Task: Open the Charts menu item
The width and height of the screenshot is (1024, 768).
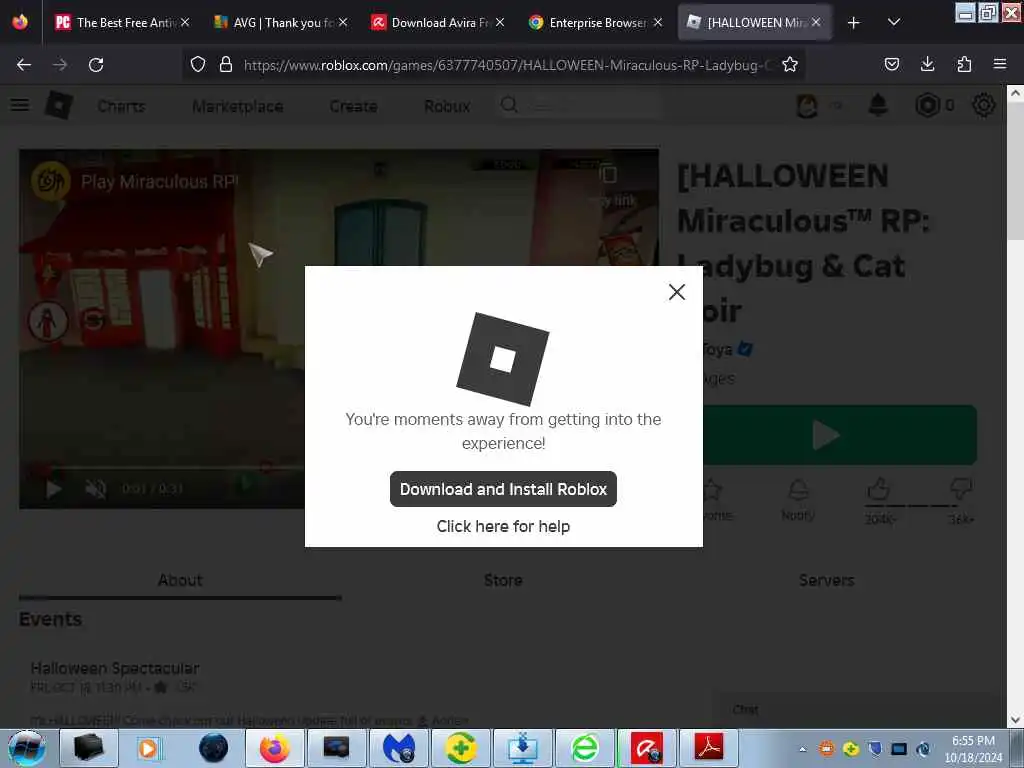Action: (121, 106)
